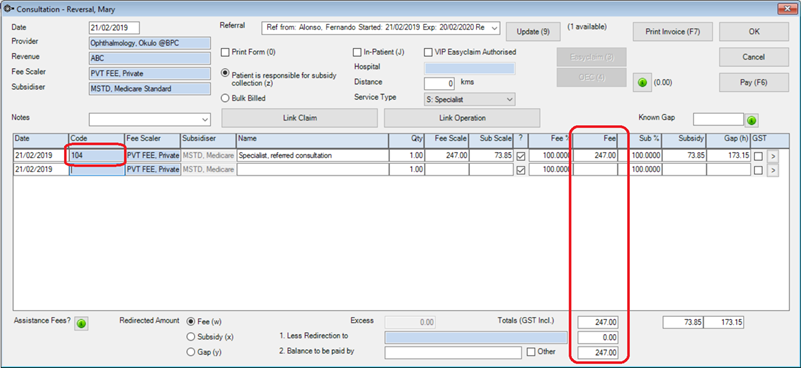Screen dimensions: 801x368
Task: Tick the Print Form (0) checkbox
Action: tap(225, 52)
